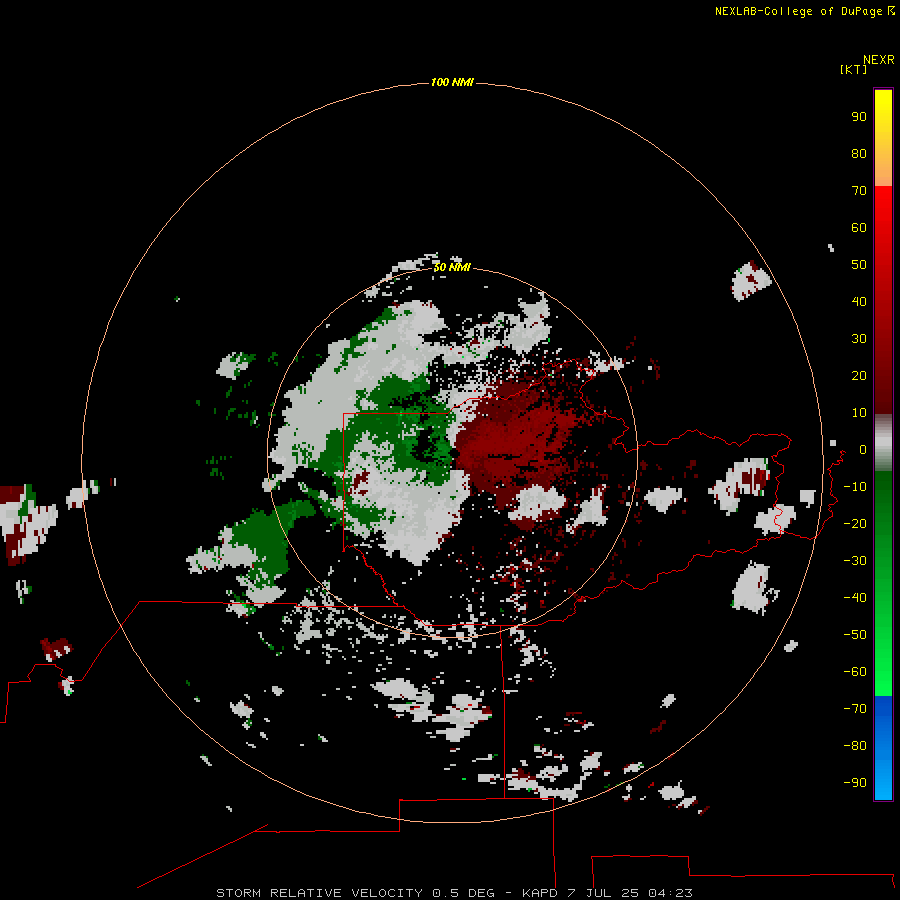Click the 70 value on velocity scale
The height and width of the screenshot is (900, 900).
[859, 191]
